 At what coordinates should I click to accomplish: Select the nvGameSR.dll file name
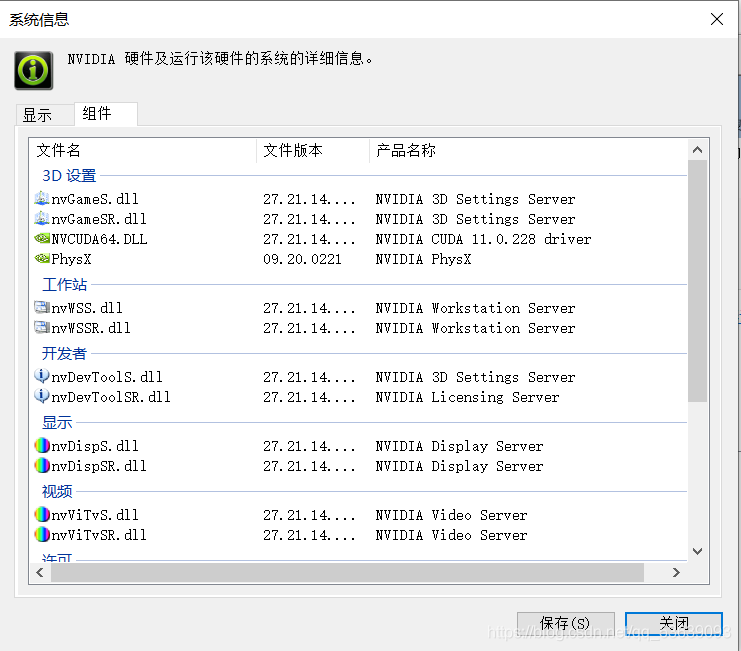pos(99,219)
